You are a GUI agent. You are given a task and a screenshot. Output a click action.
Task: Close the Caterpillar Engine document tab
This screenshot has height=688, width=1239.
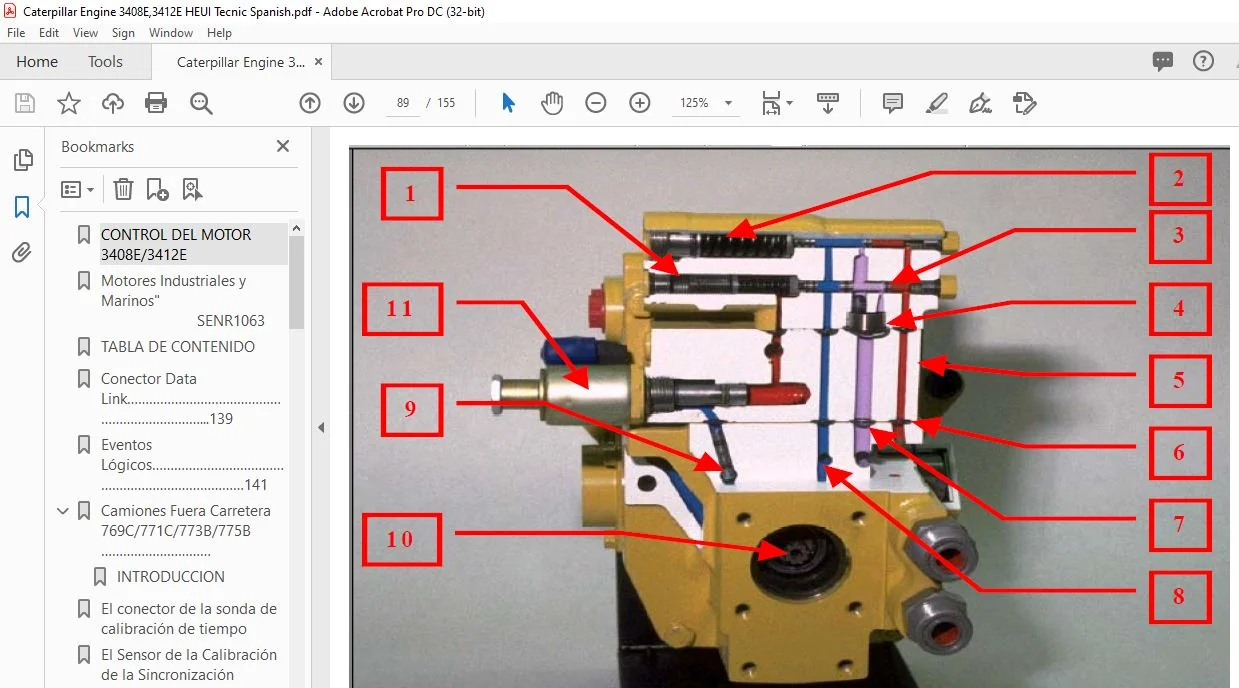click(318, 62)
